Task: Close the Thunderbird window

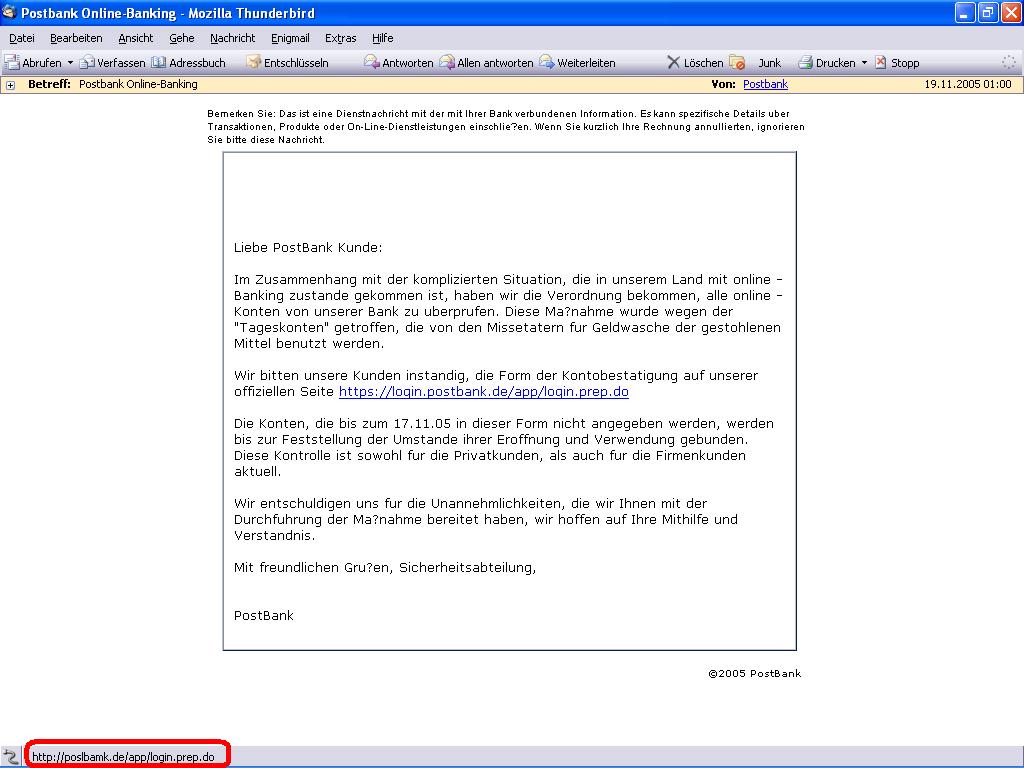Action: point(1010,12)
